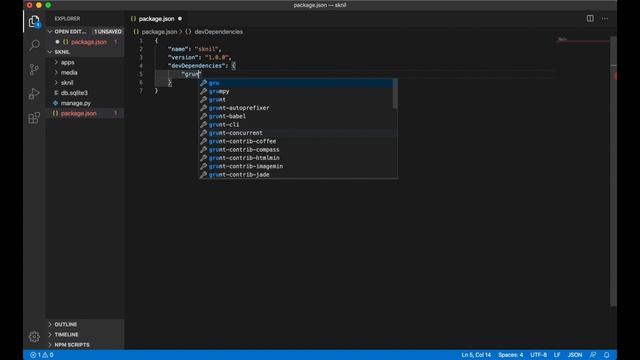Viewport: 640px width, 360px height.
Task: Click the unsaved dot on package.json tab
Action: coord(180,19)
